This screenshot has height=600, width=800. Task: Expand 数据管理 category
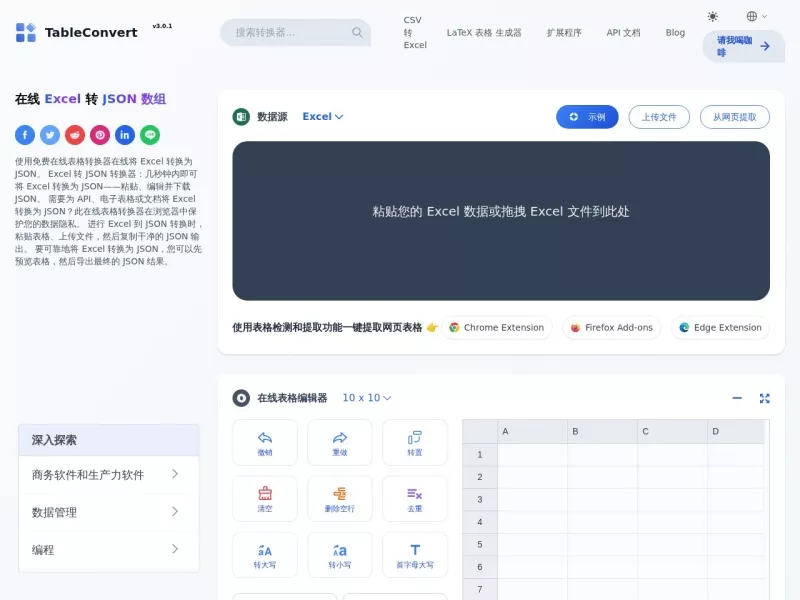[x=109, y=512]
